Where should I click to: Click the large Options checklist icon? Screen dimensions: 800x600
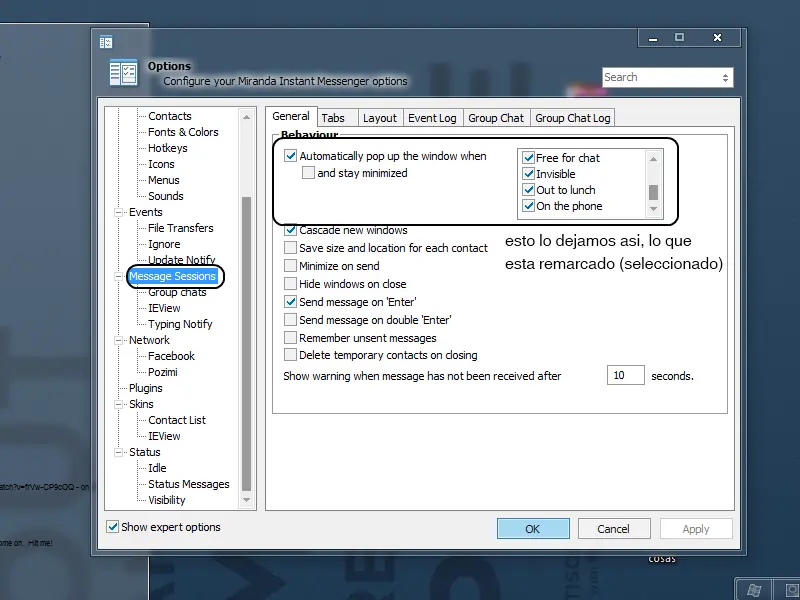[x=123, y=72]
